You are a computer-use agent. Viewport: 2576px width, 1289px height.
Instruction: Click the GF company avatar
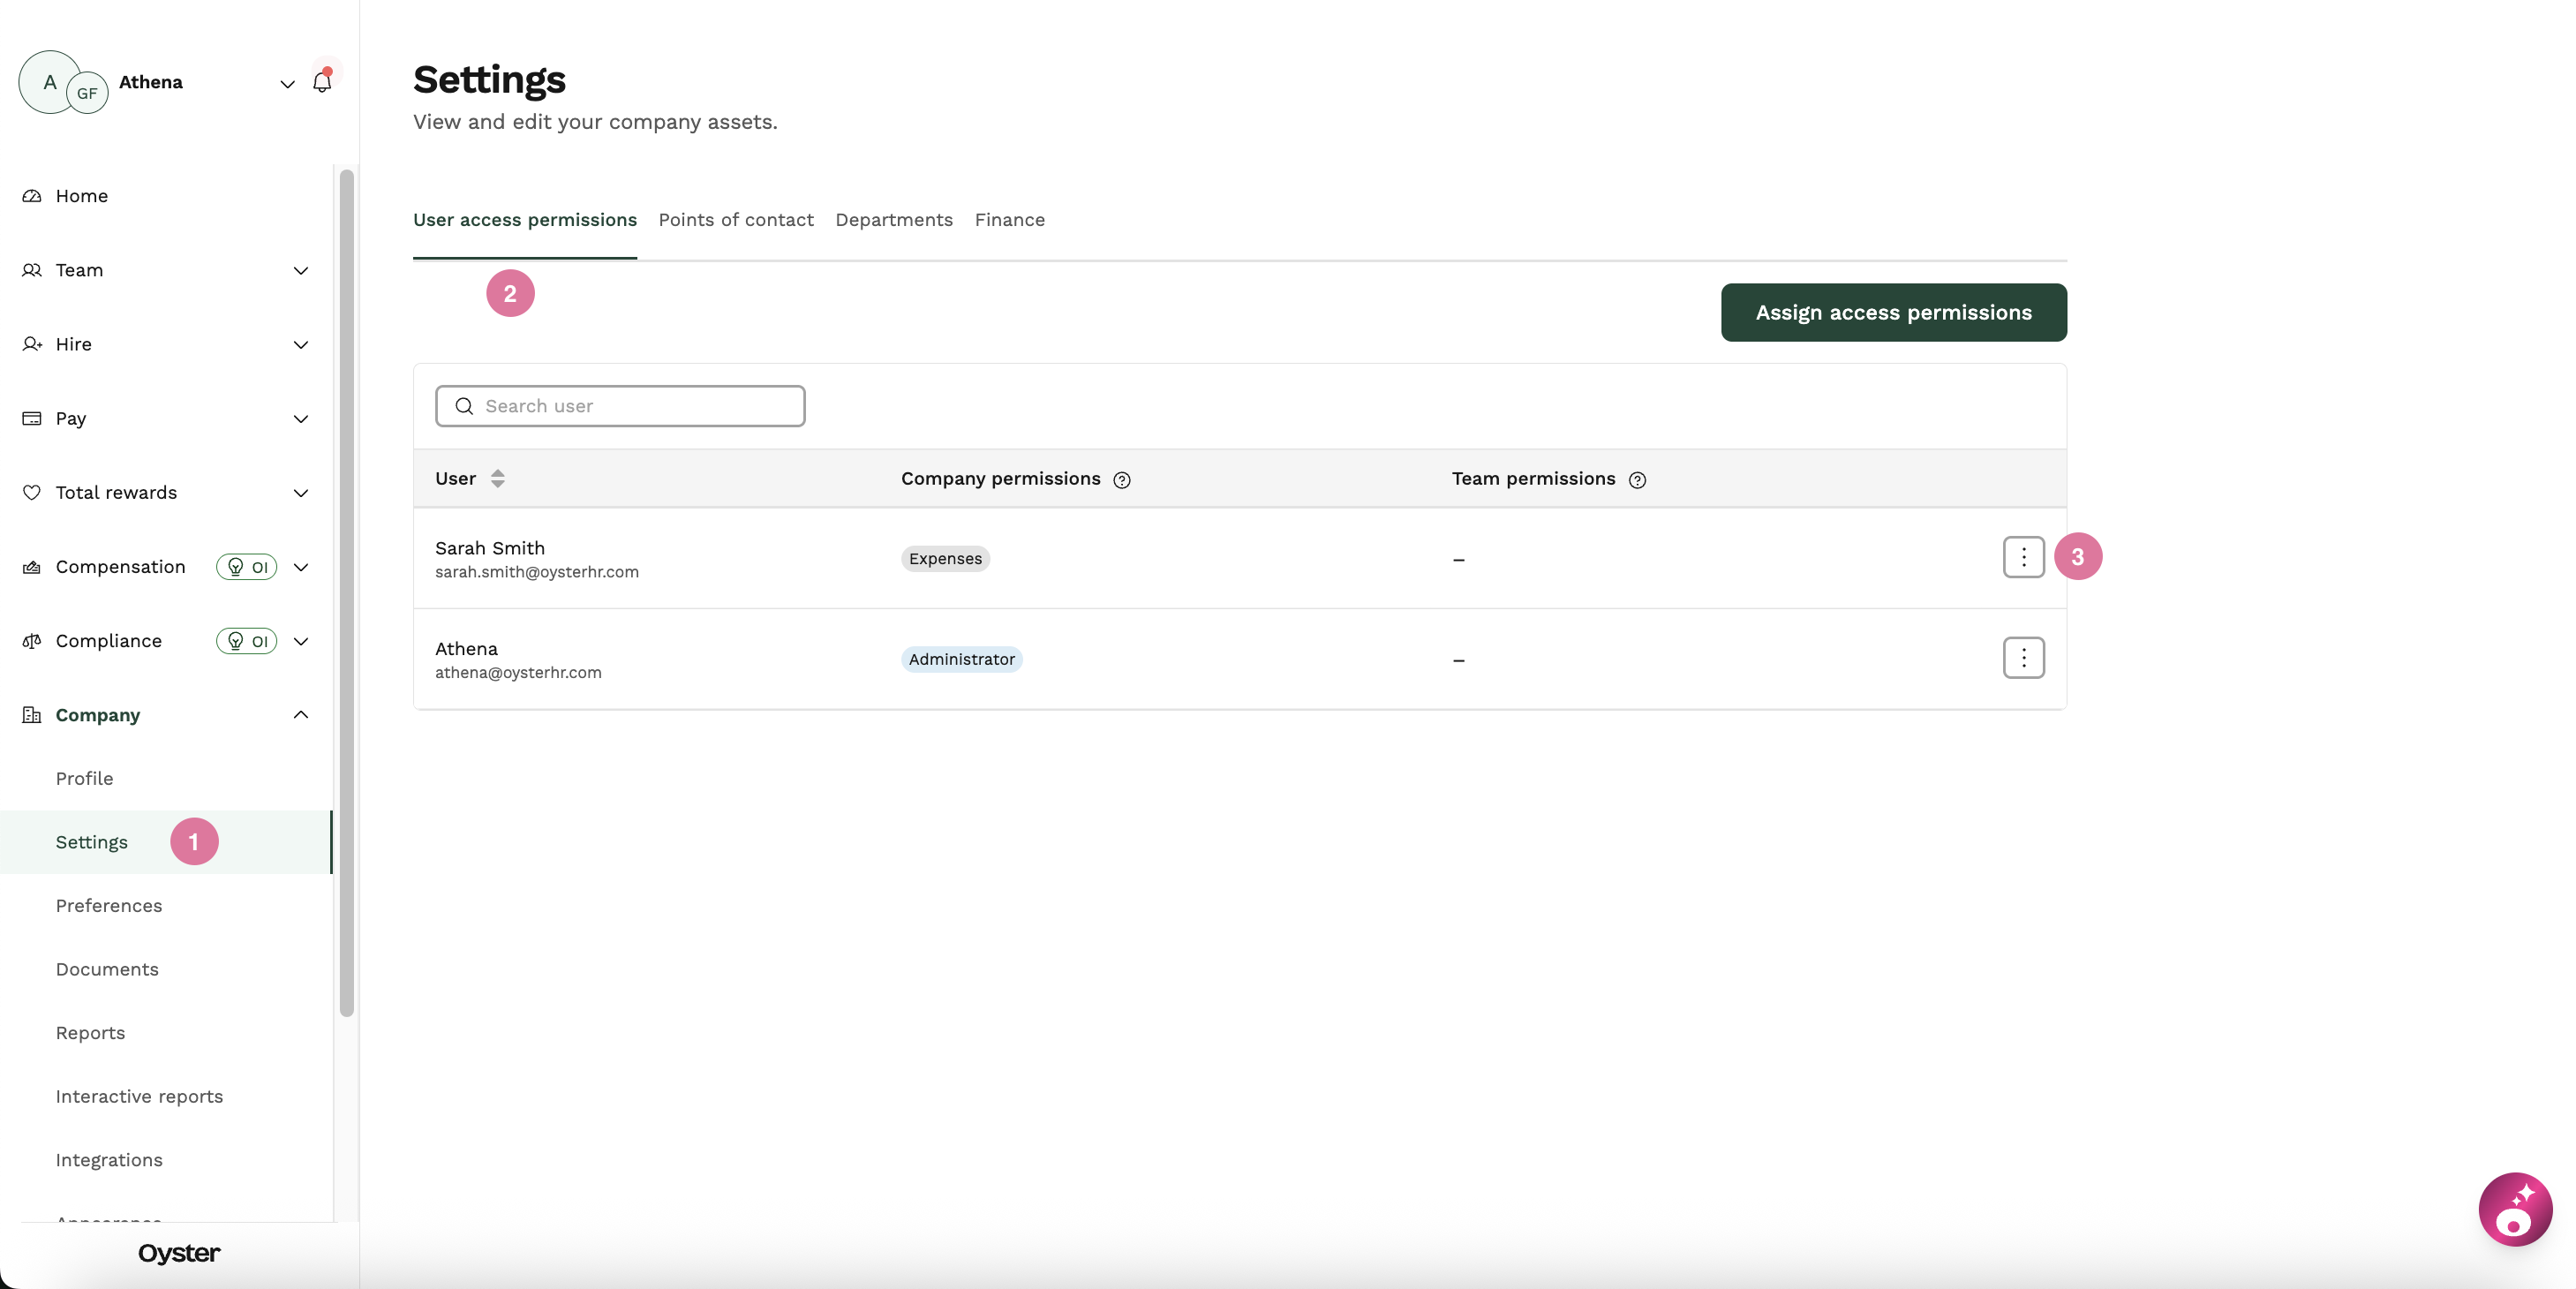point(87,93)
